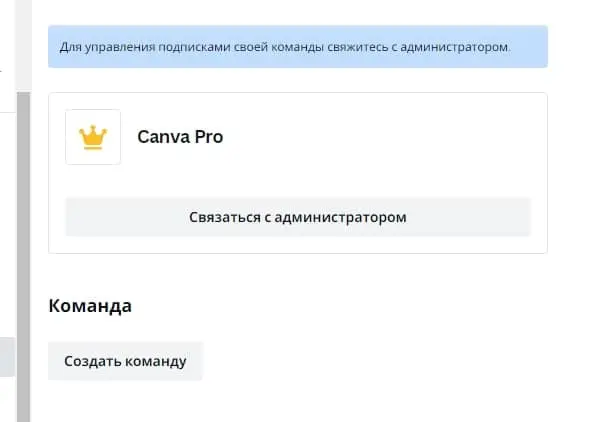The image size is (598, 422).
Task: Click the blue admin subscription notice banner
Action: point(298,47)
